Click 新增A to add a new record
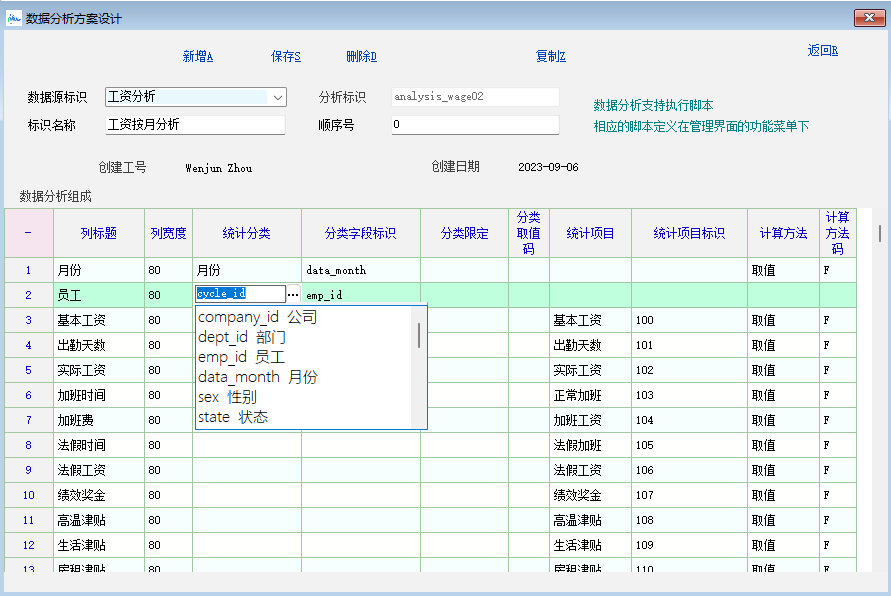891x596 pixels. coord(198,57)
